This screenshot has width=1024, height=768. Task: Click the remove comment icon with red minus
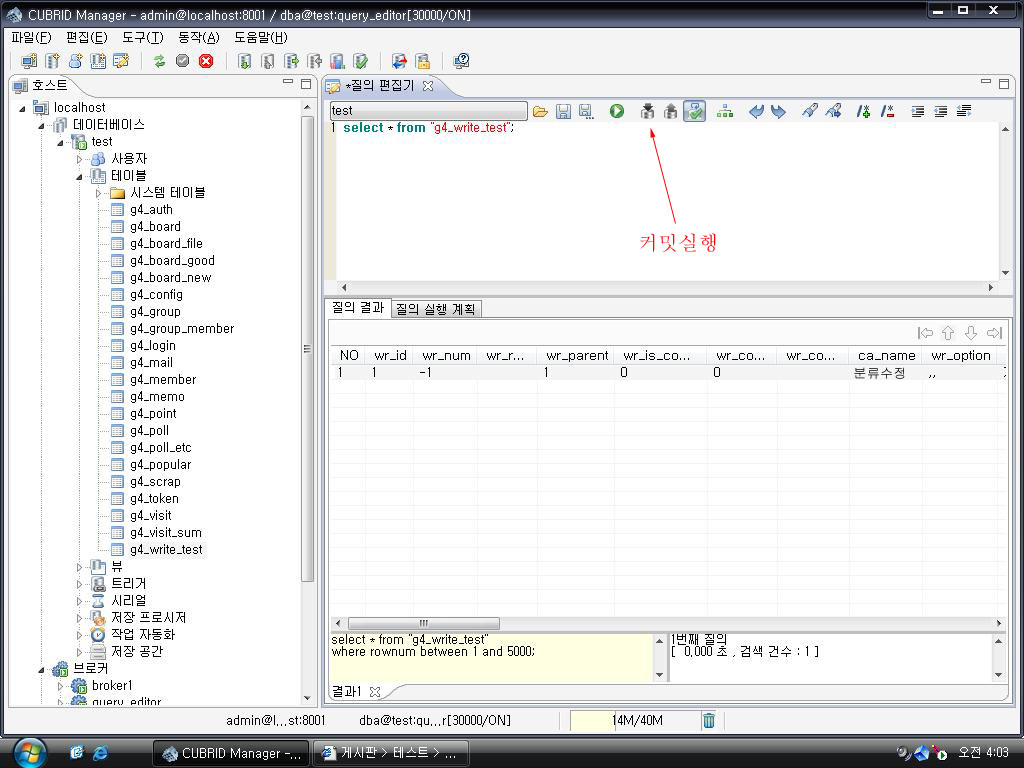pos(887,111)
